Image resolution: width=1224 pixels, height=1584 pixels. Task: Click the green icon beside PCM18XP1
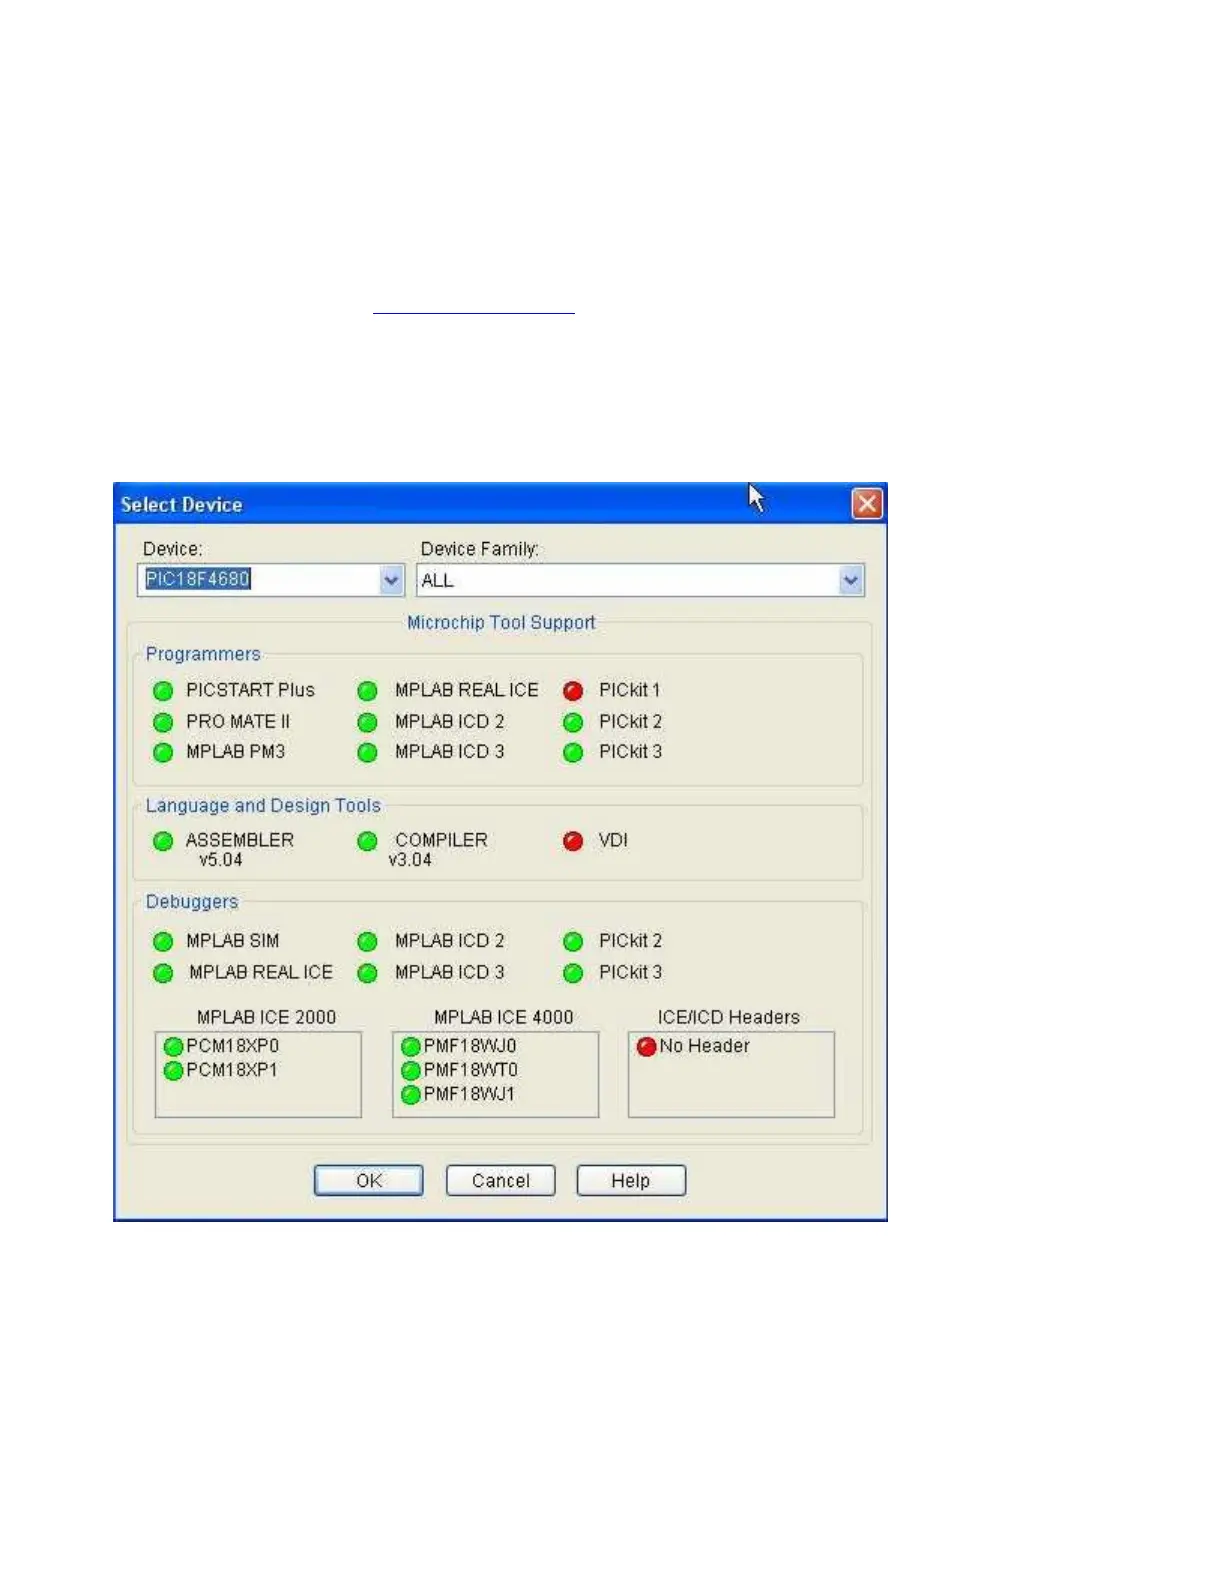coord(174,1071)
